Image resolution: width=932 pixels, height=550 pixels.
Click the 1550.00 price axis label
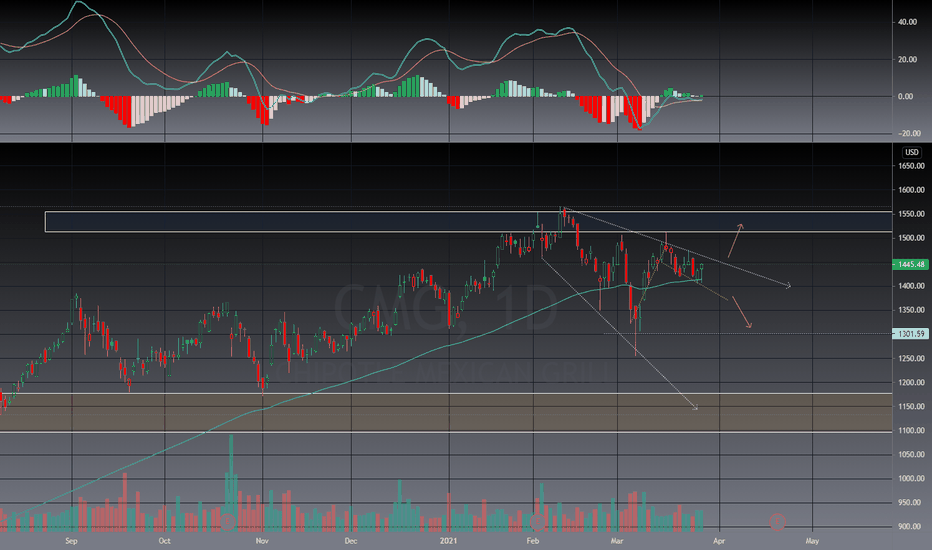(x=911, y=213)
